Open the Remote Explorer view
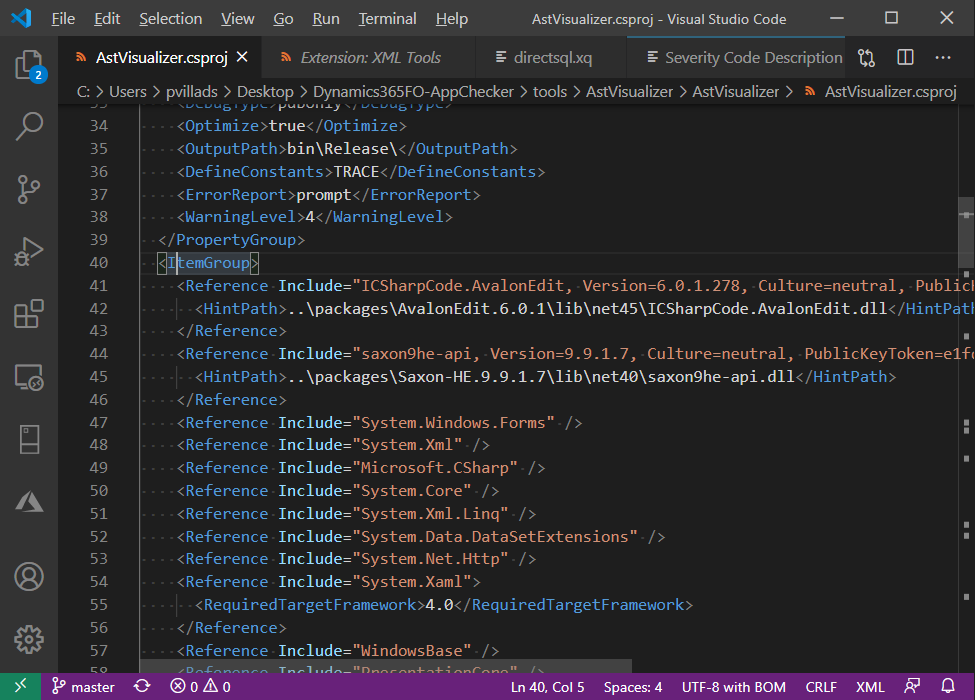 pyautogui.click(x=30, y=378)
